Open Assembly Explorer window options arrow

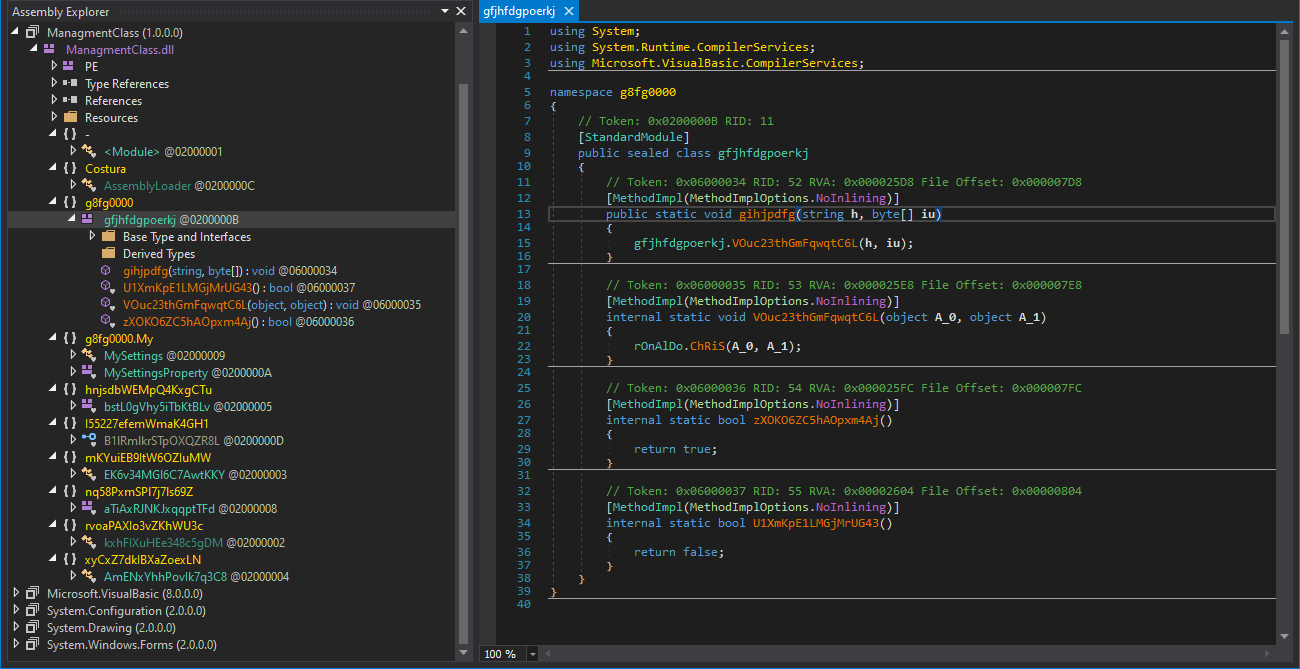[445, 11]
